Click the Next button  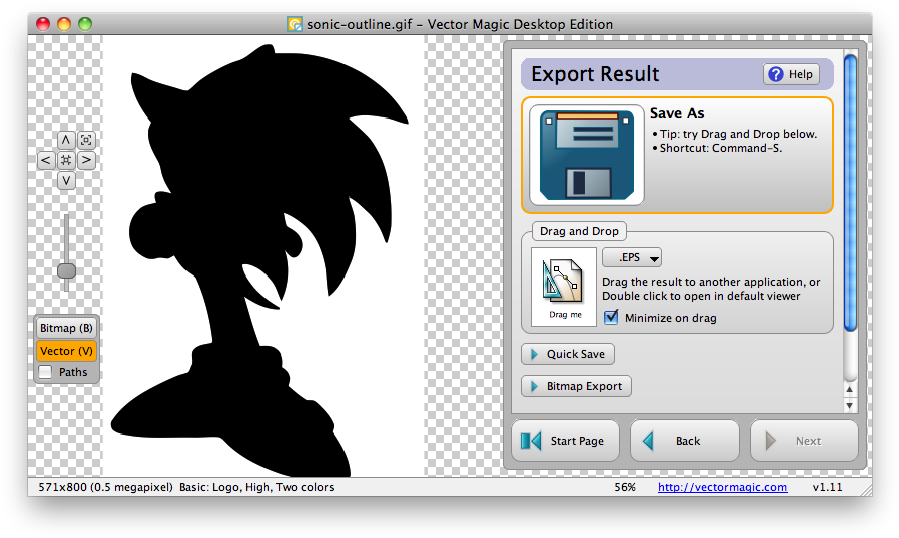(804, 440)
